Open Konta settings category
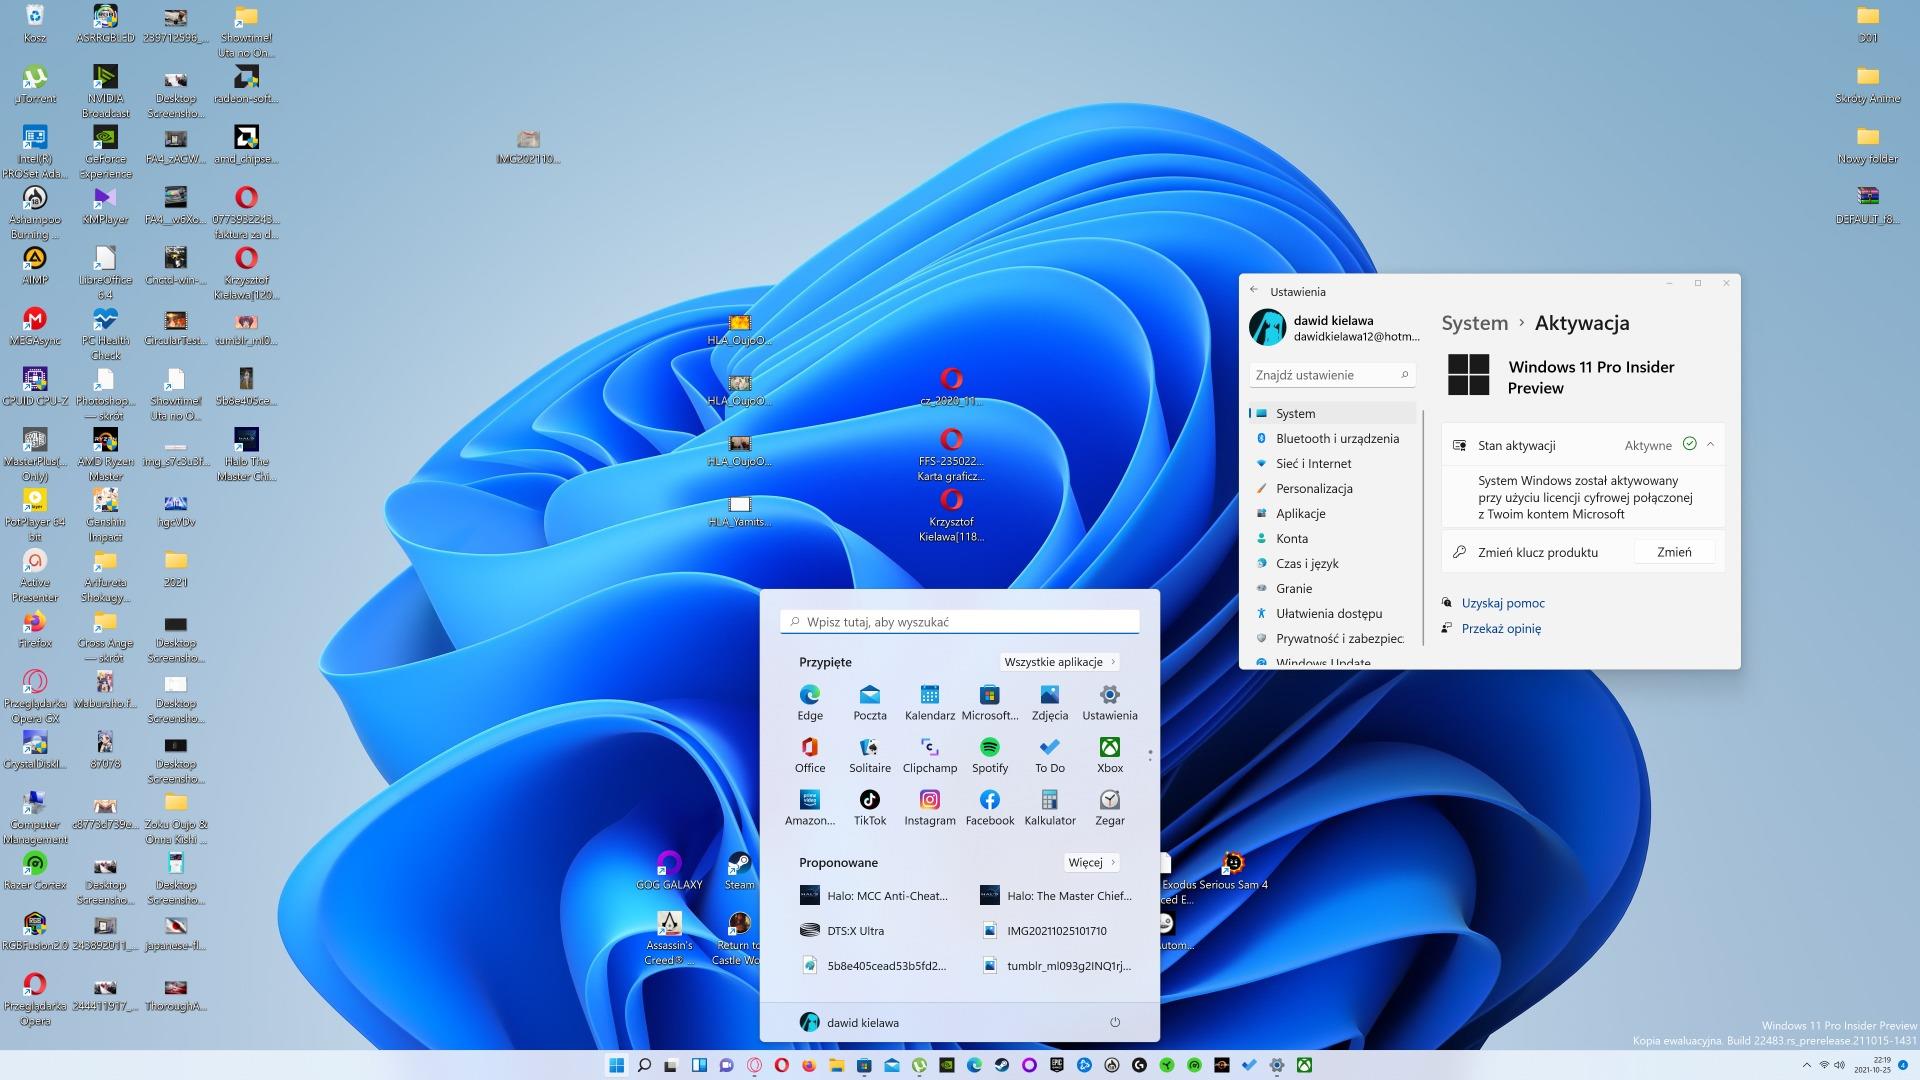The width and height of the screenshot is (1920, 1080). pos(1332,538)
